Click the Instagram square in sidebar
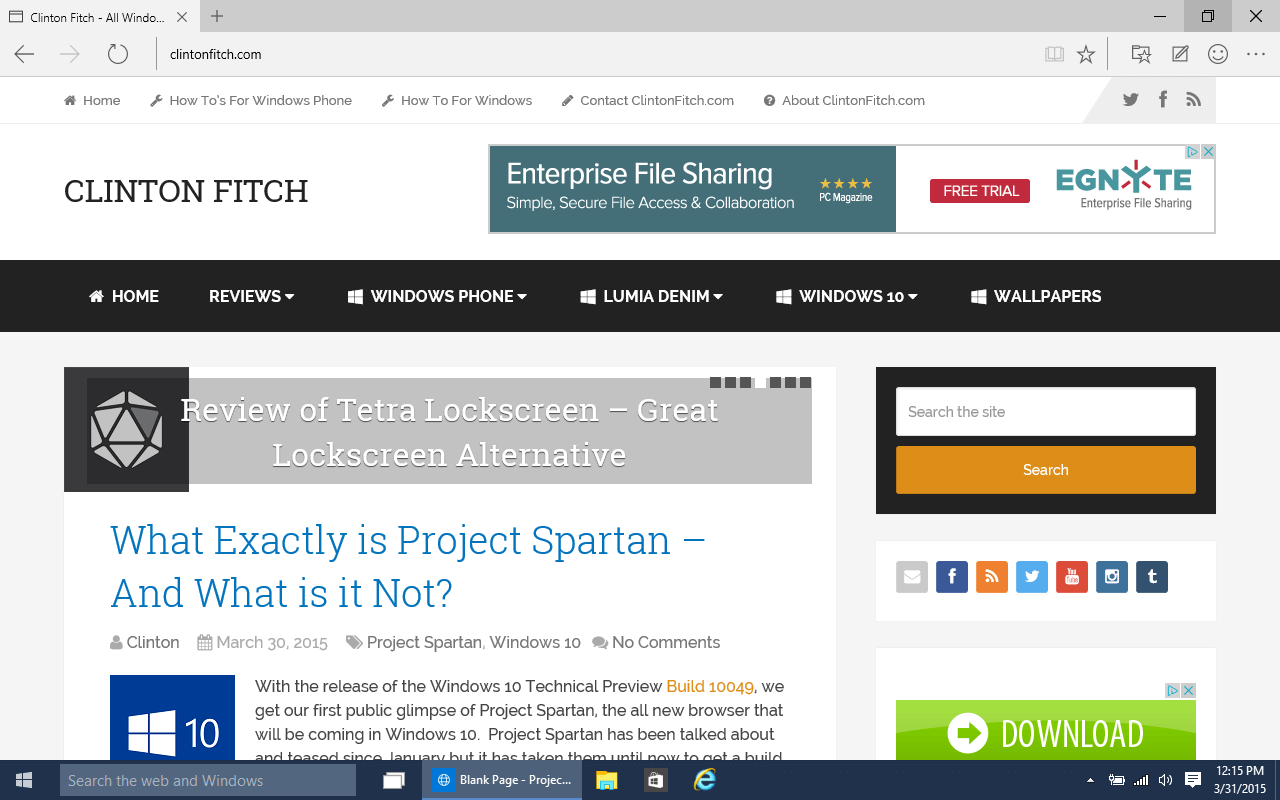Viewport: 1280px width, 800px height. tap(1112, 577)
